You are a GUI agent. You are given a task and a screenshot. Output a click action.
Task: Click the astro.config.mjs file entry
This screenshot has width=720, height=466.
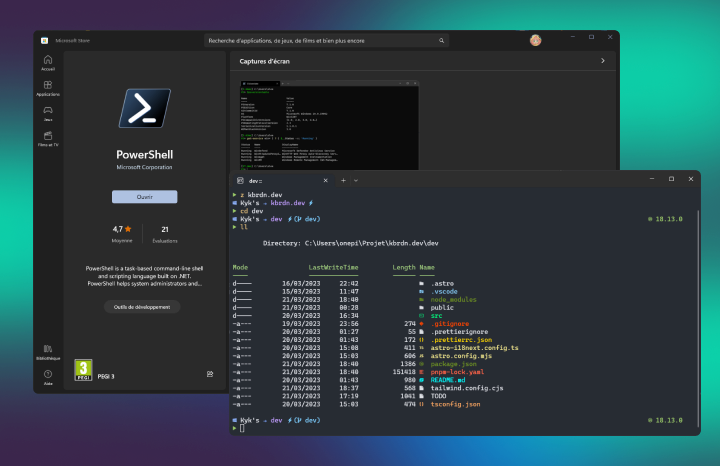[x=461, y=356]
